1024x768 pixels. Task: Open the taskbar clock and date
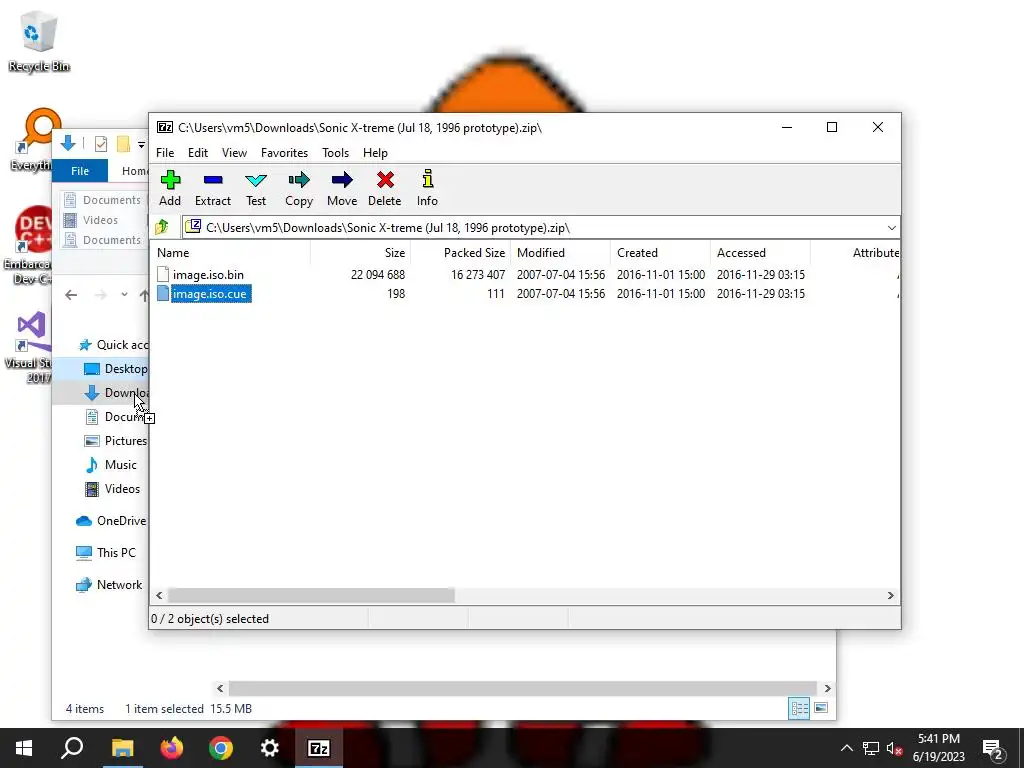[939, 748]
